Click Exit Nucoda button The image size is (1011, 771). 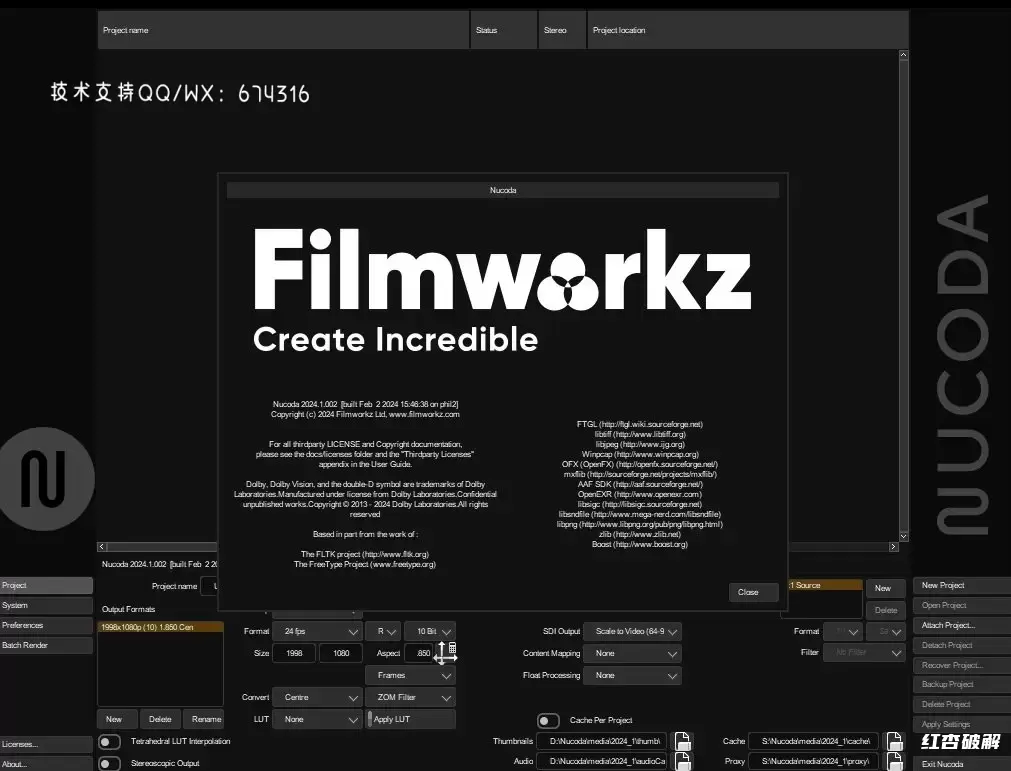[x=962, y=764]
